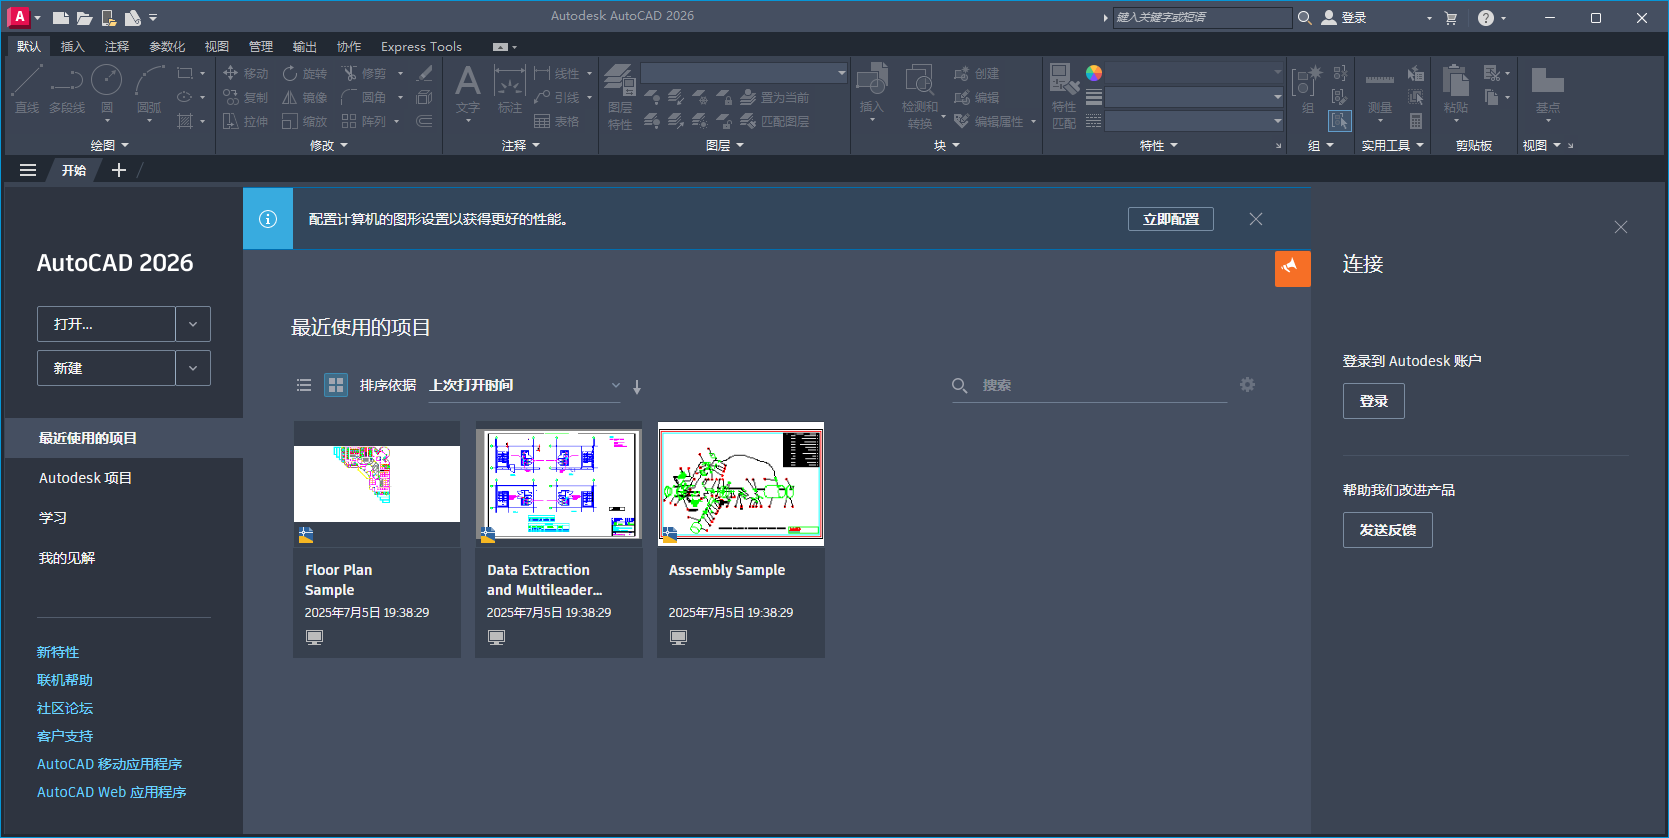Image resolution: width=1669 pixels, height=838 pixels.
Task: Click the Configure Now (立即配置) button
Action: (x=1171, y=219)
